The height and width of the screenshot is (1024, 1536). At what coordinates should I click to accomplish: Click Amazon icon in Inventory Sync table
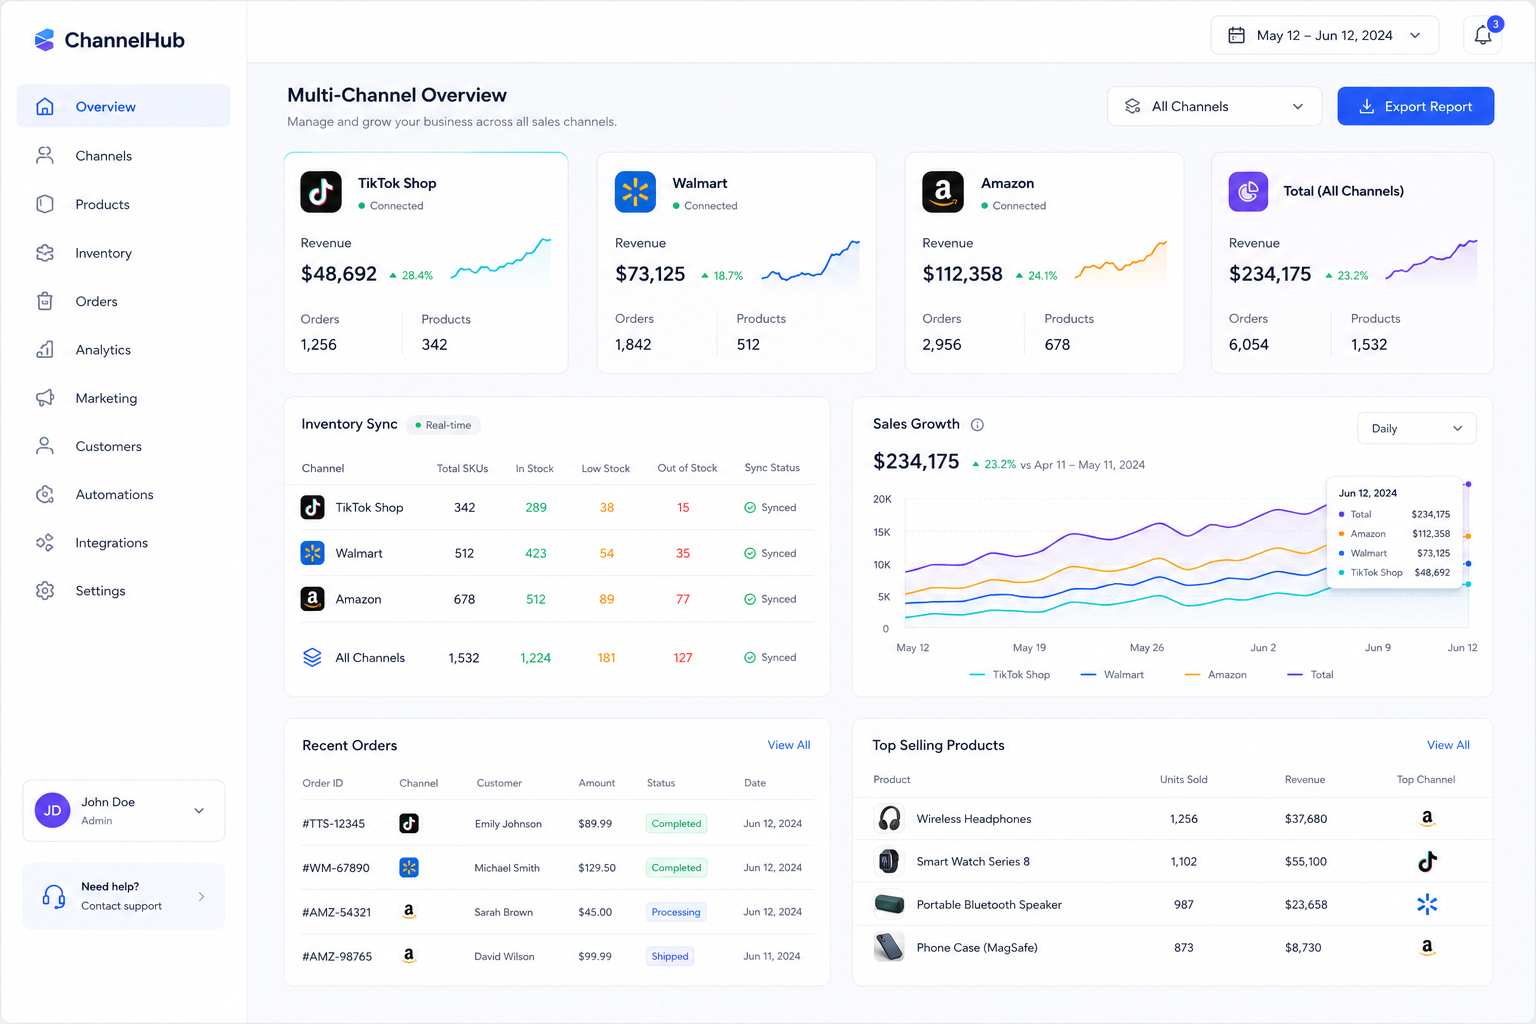[312, 599]
